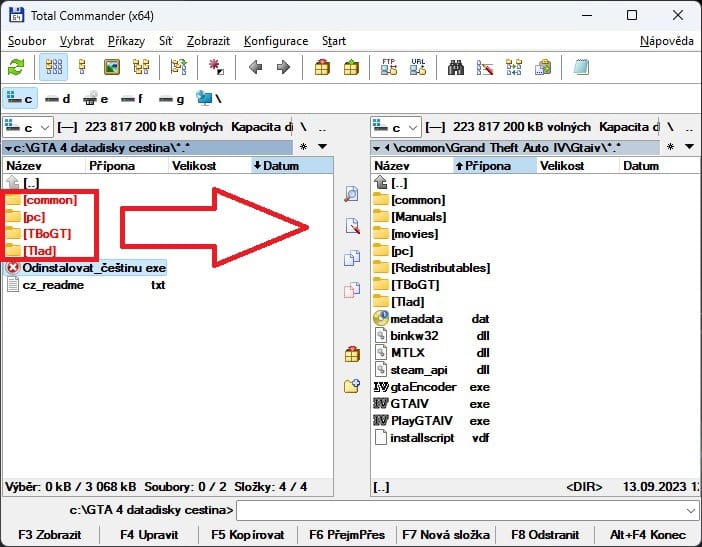Image resolution: width=702 pixels, height=547 pixels.
Task: Click the unpack files toolbar icon
Action: pyautogui.click(x=351, y=68)
